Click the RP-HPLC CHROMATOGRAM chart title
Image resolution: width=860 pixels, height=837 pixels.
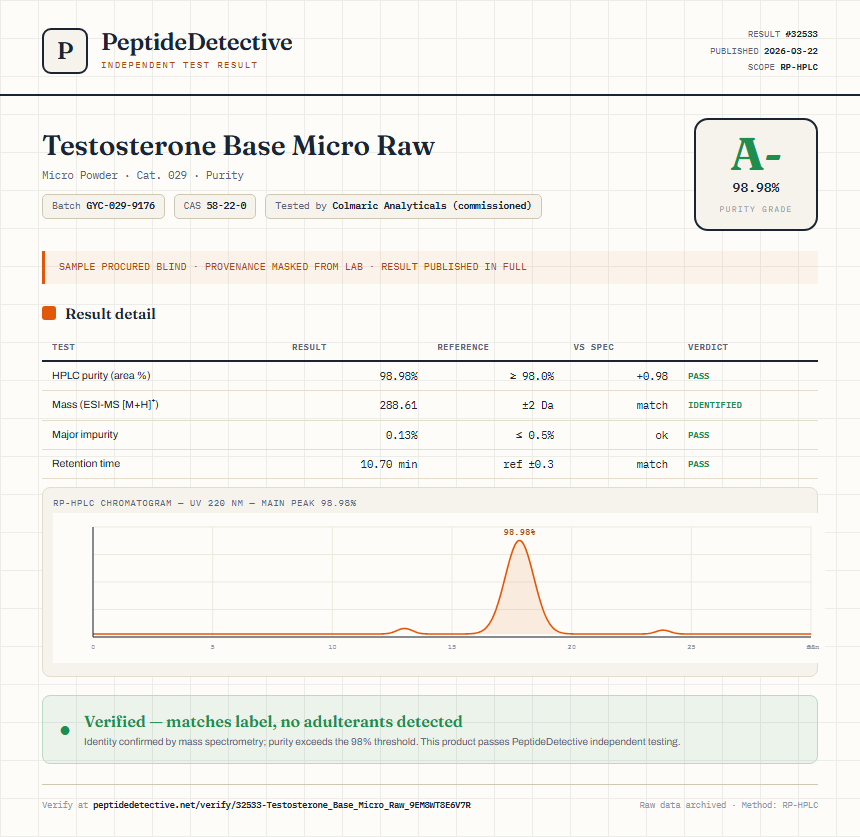205,503
